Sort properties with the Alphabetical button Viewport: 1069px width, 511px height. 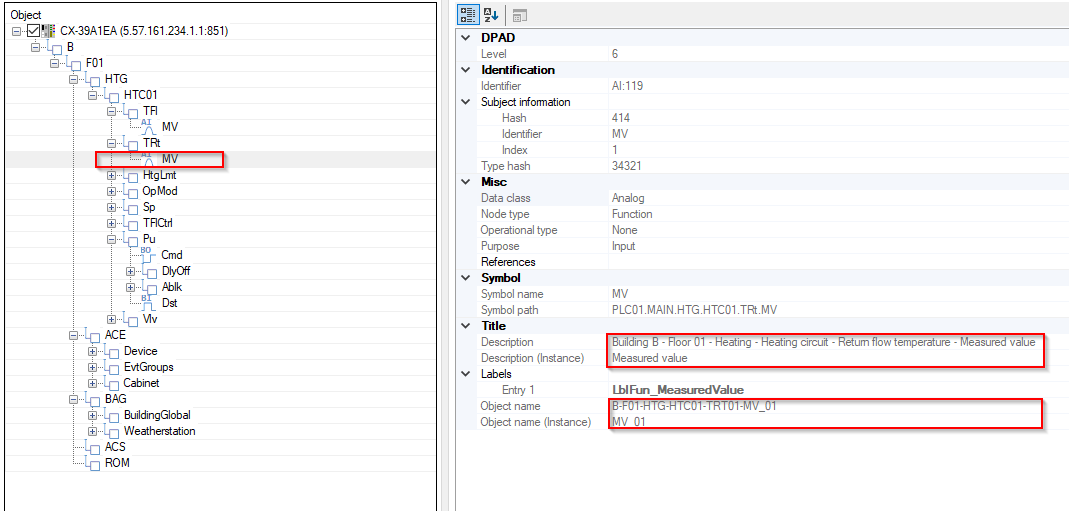[x=490, y=15]
